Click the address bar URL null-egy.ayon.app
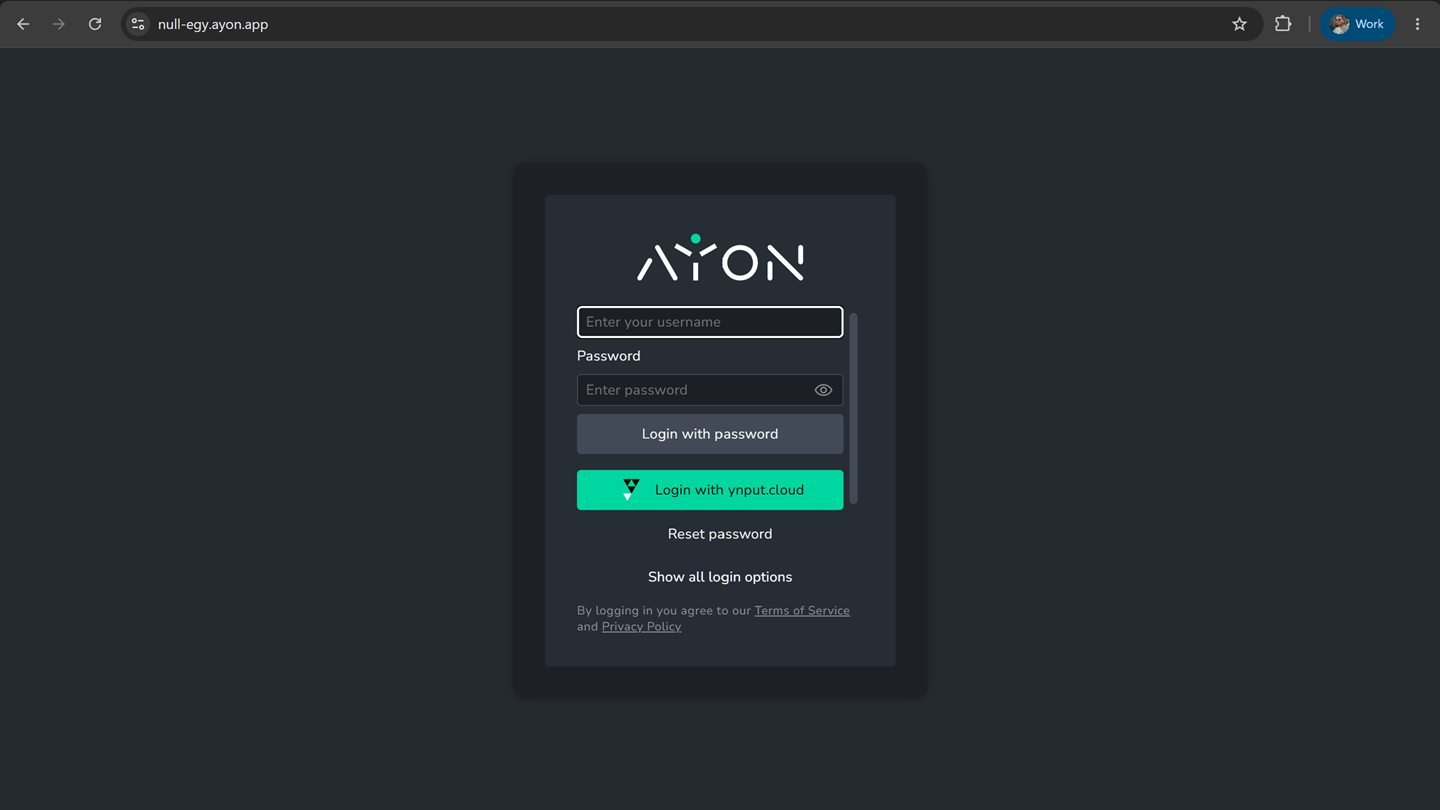Screen dimensions: 1440x810 213,24
